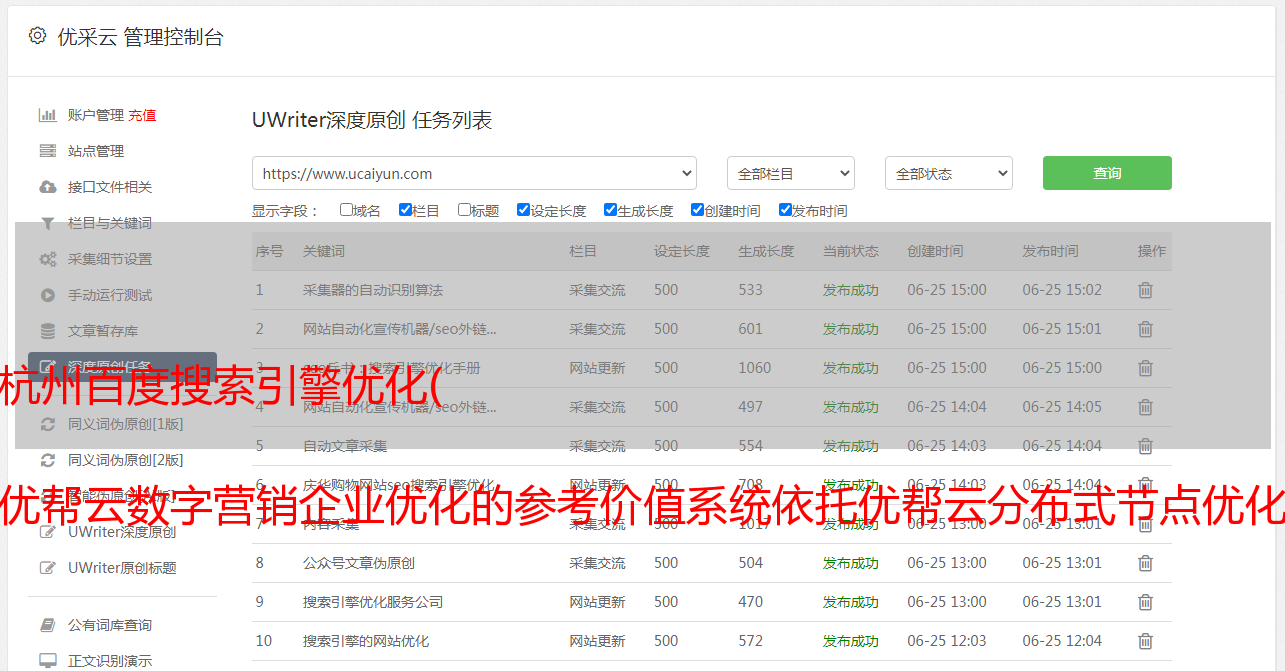The image size is (1285, 671).
Task: Click the gears icon for 采集细节设置
Action: [x=47, y=259]
